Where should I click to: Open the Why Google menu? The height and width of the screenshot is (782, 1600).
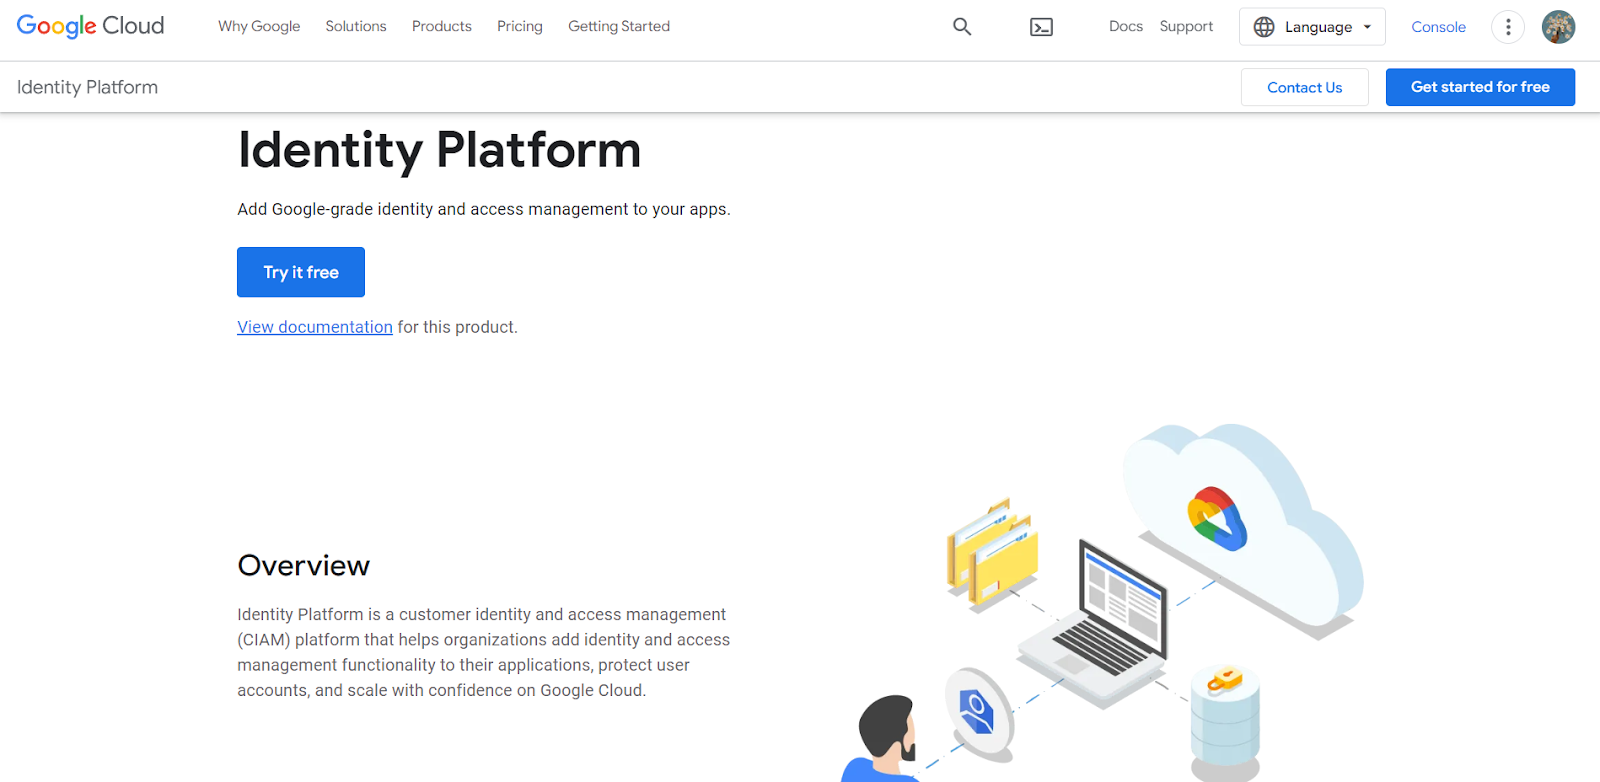[x=259, y=26]
